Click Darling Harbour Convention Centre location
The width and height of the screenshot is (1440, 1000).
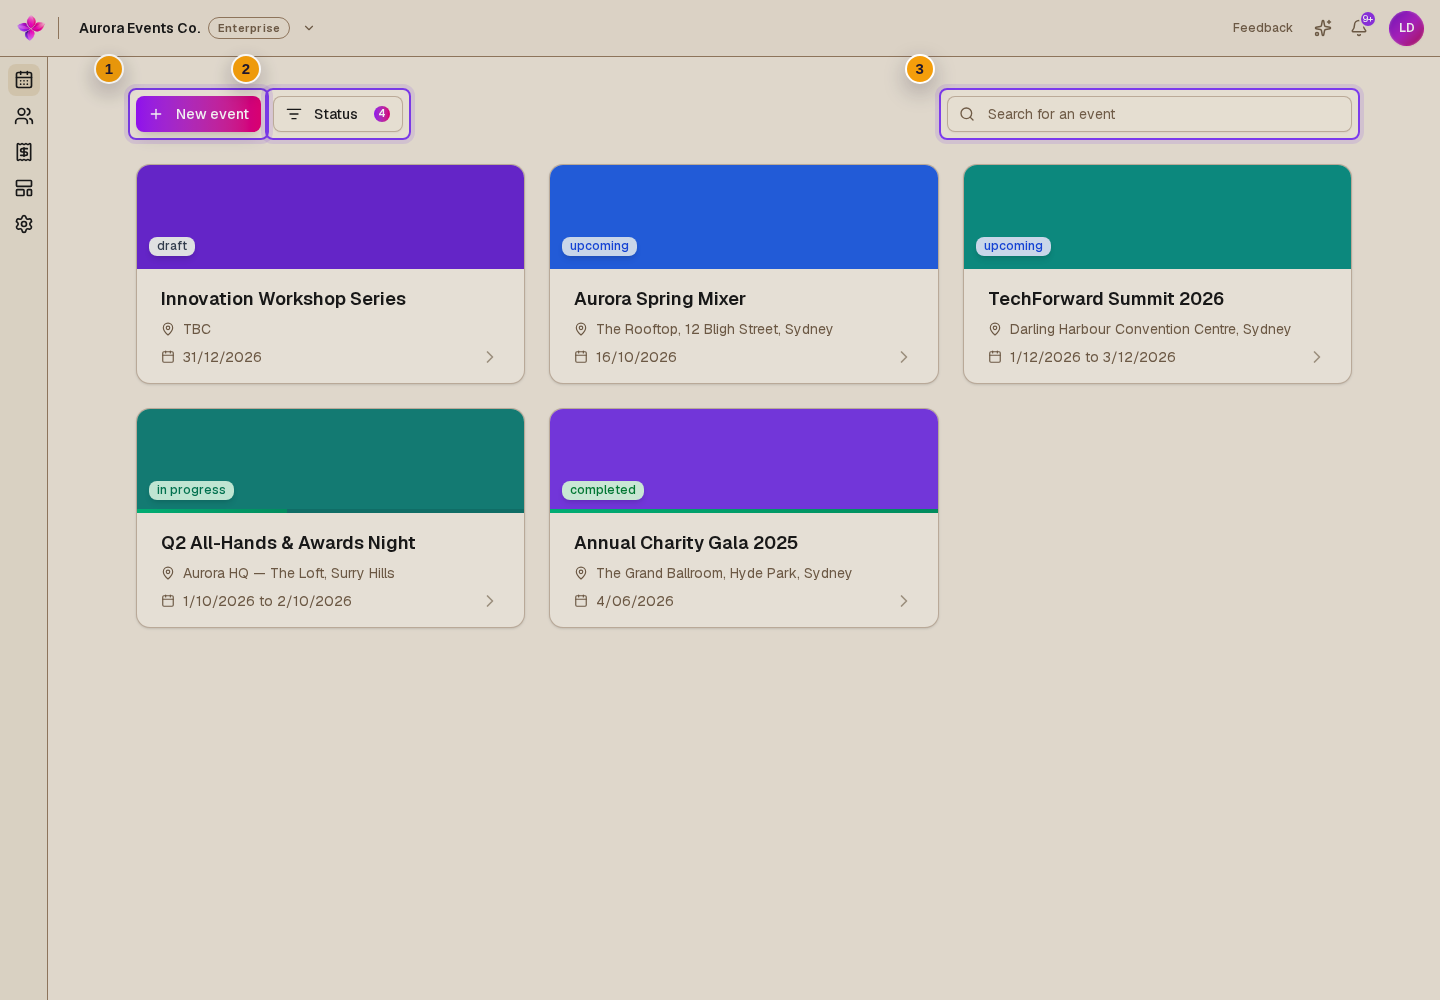click(1150, 329)
